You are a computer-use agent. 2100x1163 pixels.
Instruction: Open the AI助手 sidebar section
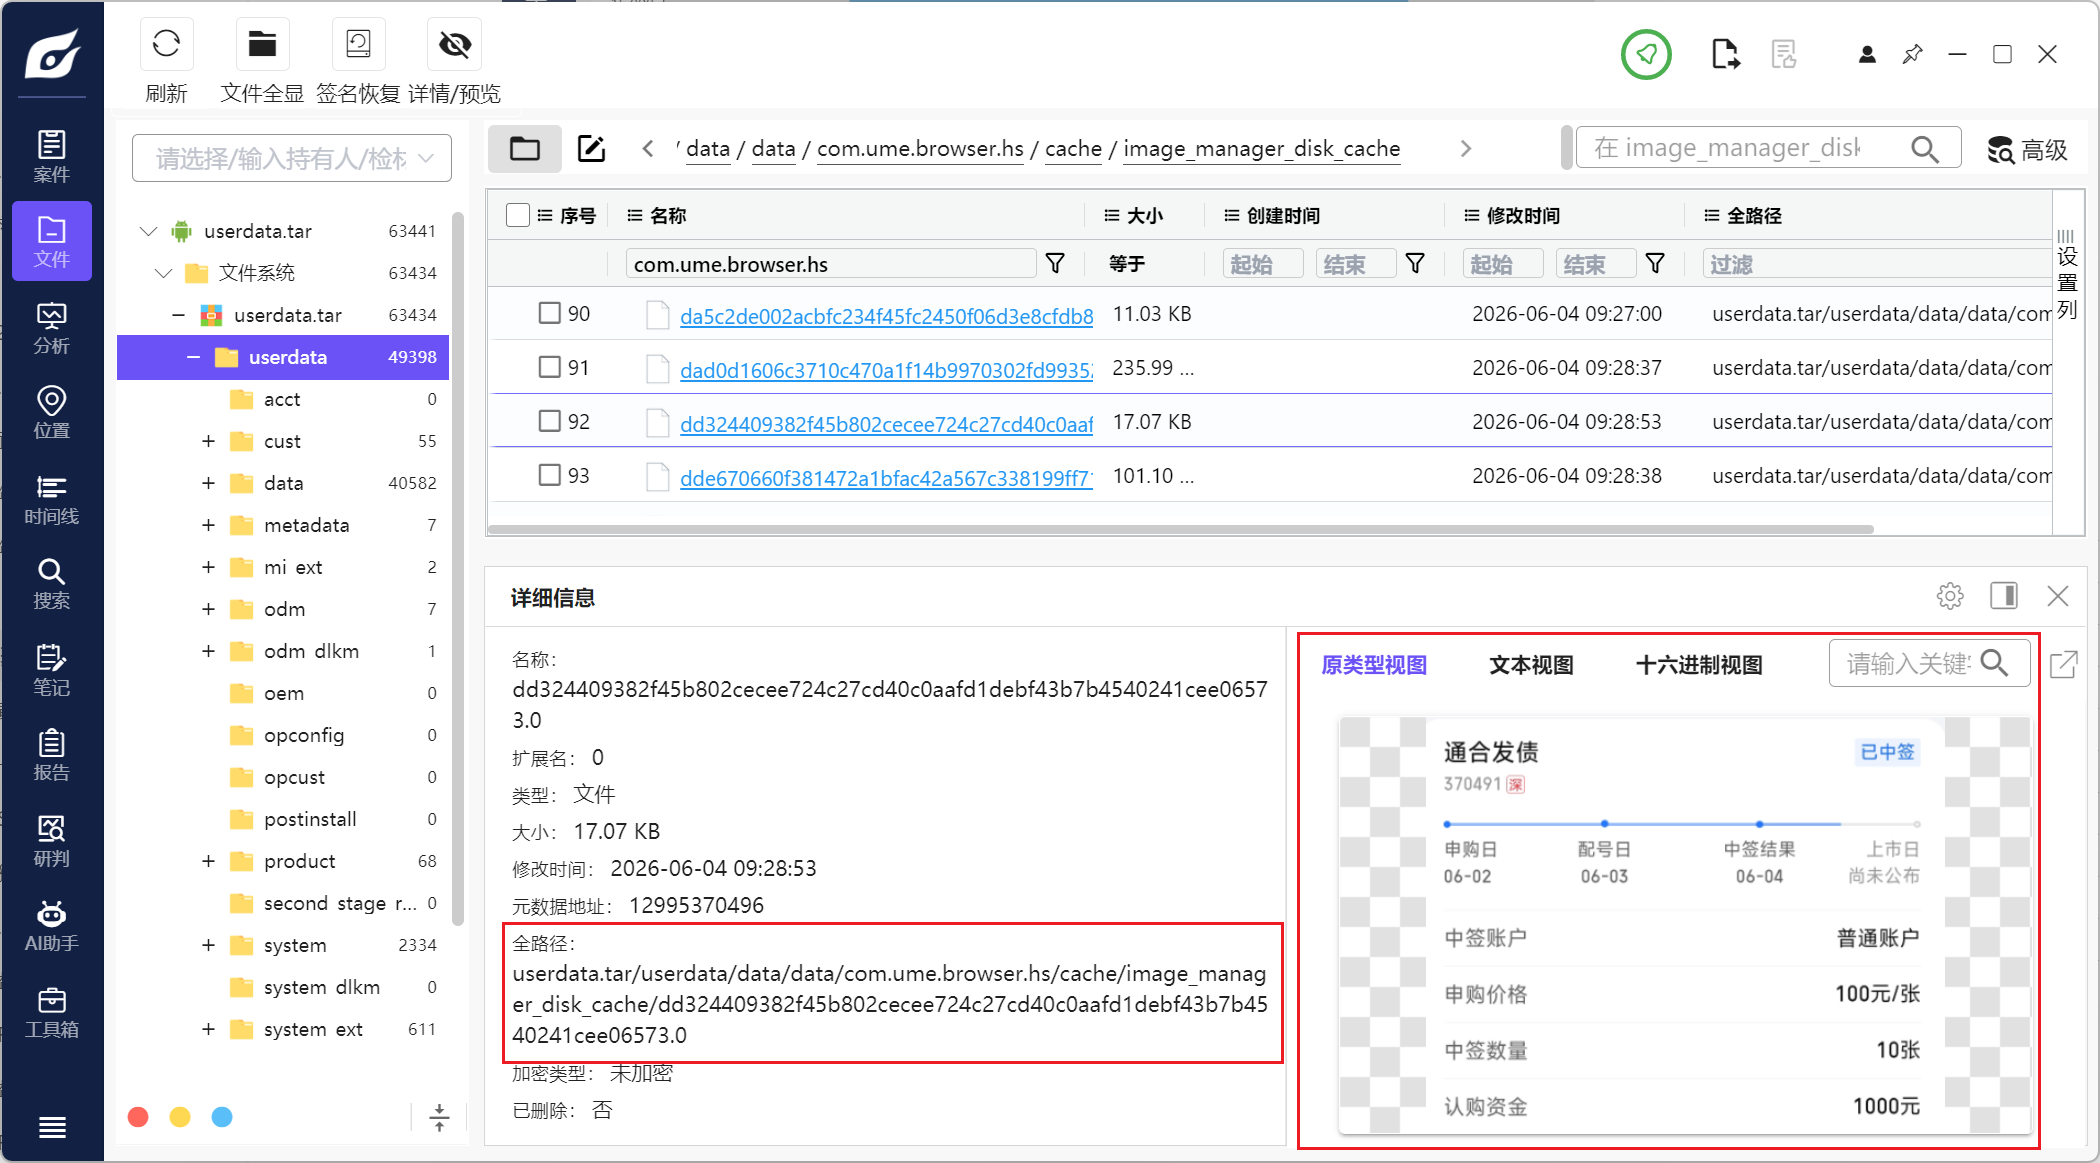pyautogui.click(x=52, y=926)
